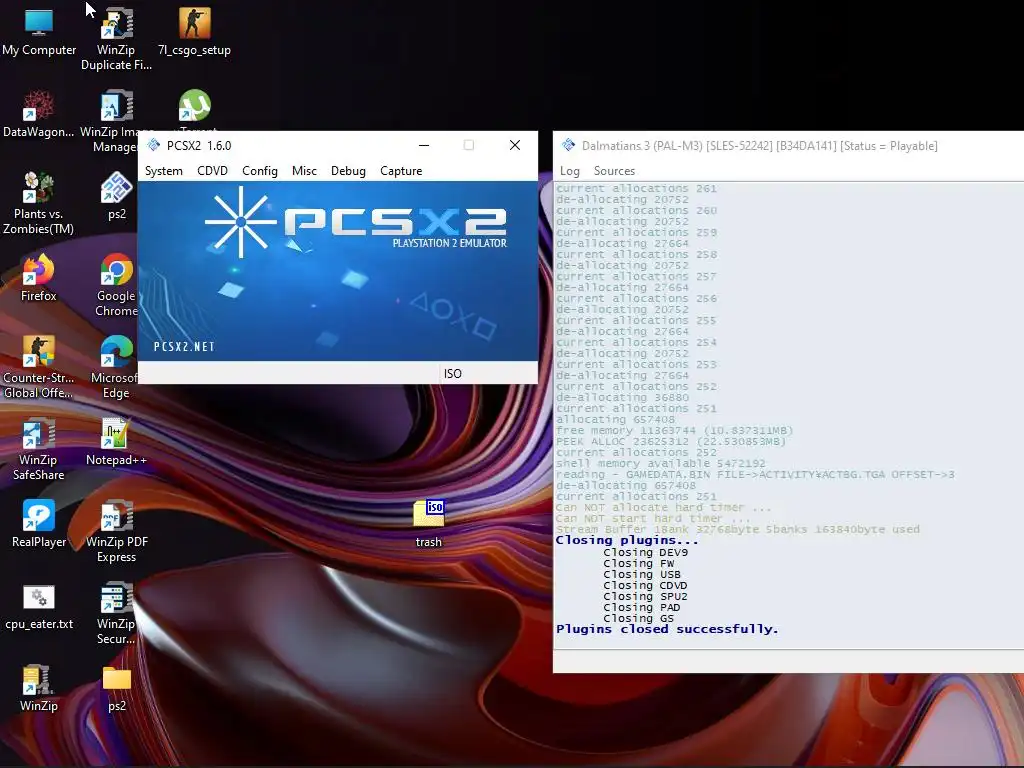The height and width of the screenshot is (768, 1024).
Task: Open the Config menu in PCSX2
Action: 260,171
